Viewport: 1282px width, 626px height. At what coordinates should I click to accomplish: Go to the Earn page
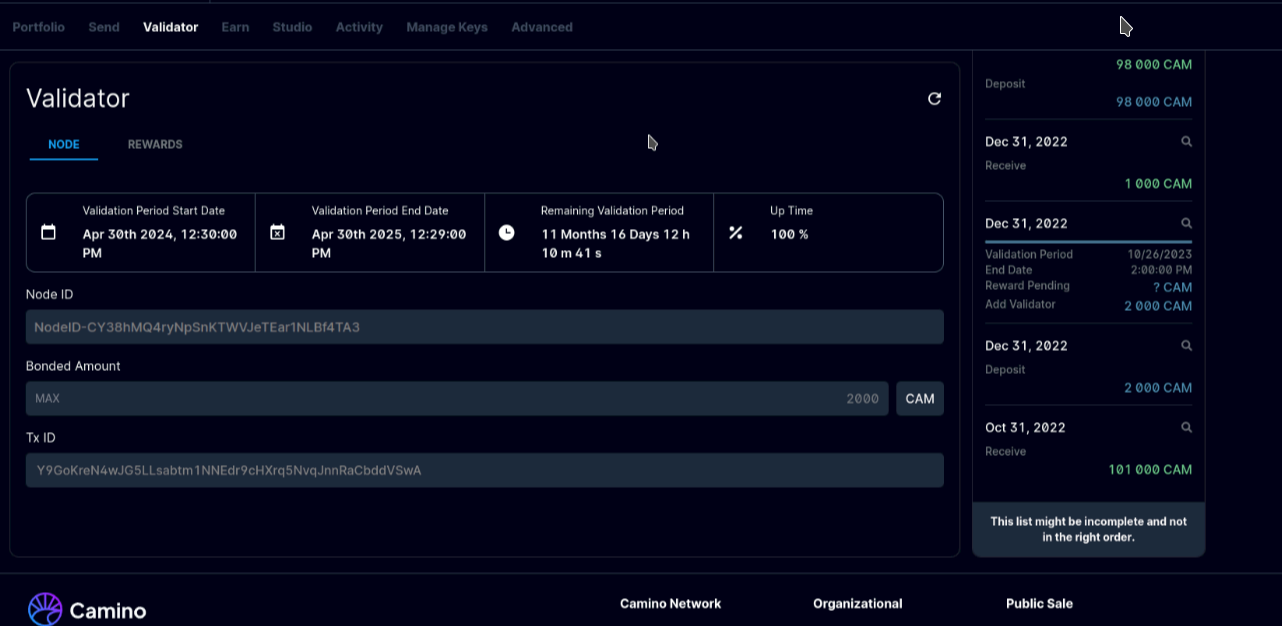(x=235, y=27)
